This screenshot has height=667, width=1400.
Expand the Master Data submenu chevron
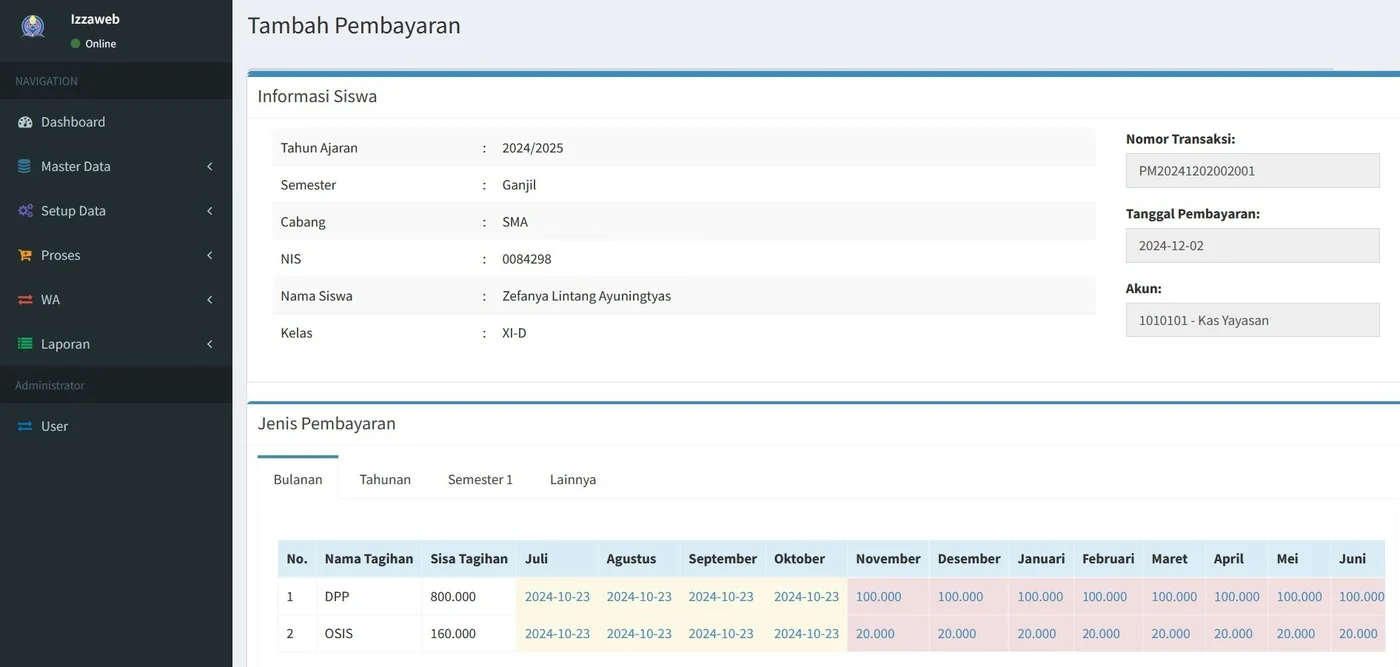[x=210, y=166]
